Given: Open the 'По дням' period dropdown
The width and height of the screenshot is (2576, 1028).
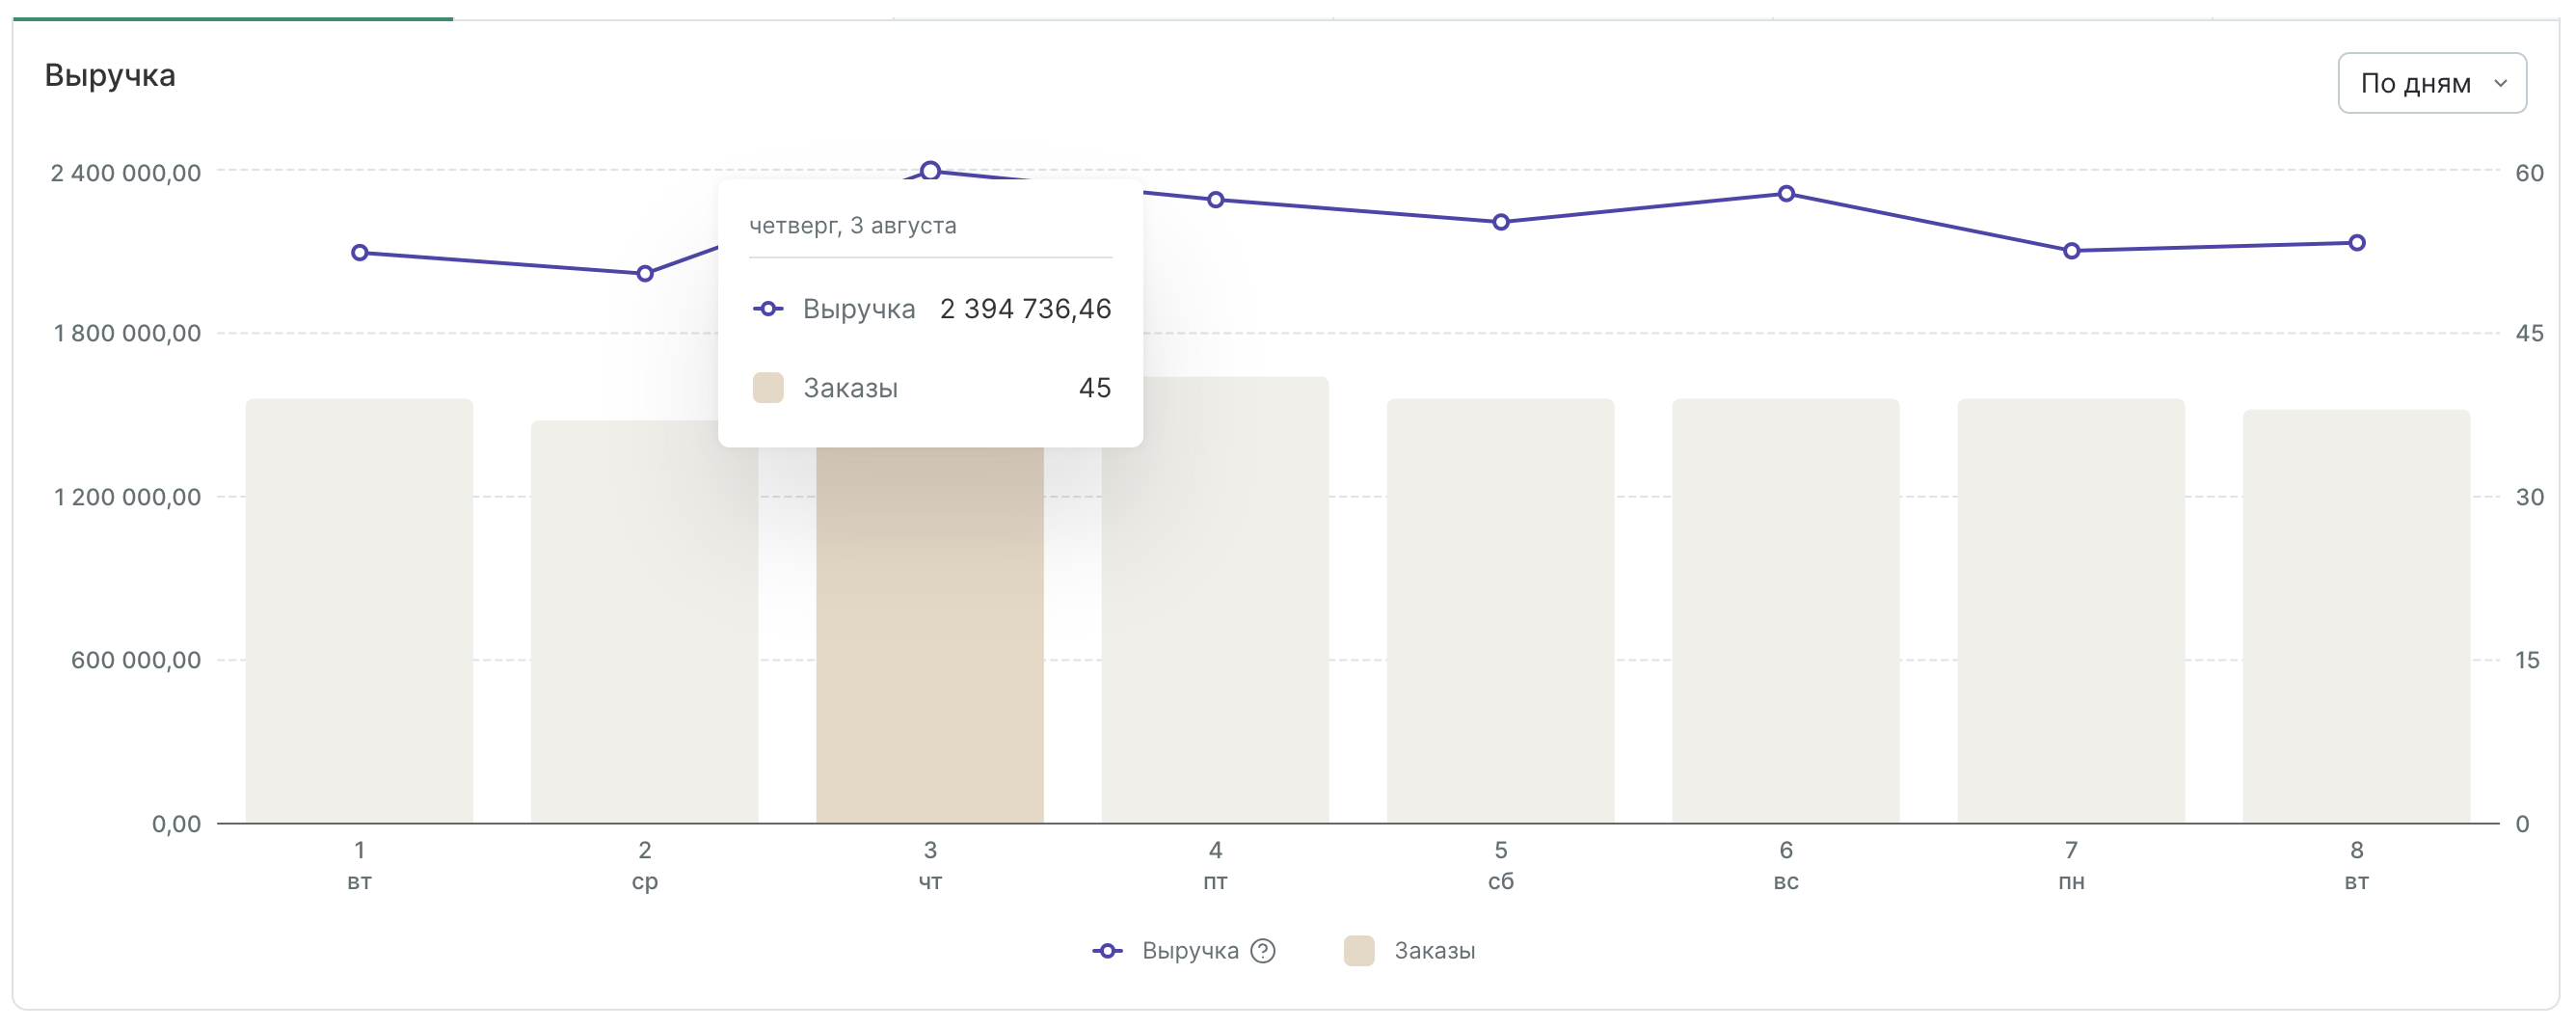Looking at the screenshot, I should tap(2431, 83).
